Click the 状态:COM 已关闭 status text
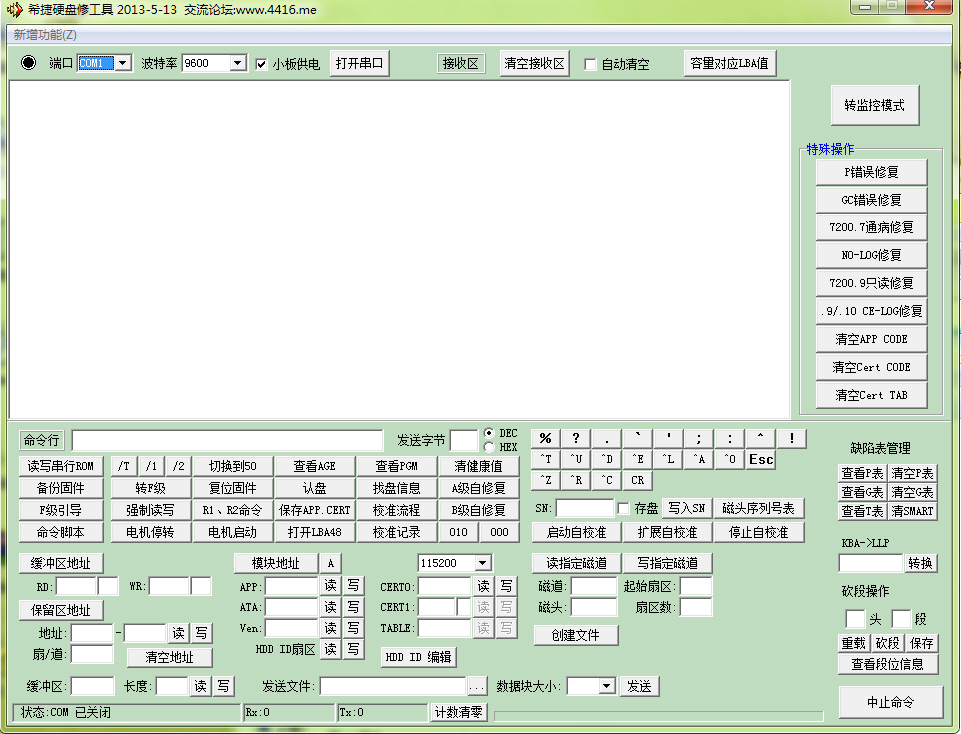The width and height of the screenshot is (961, 734). point(66,712)
